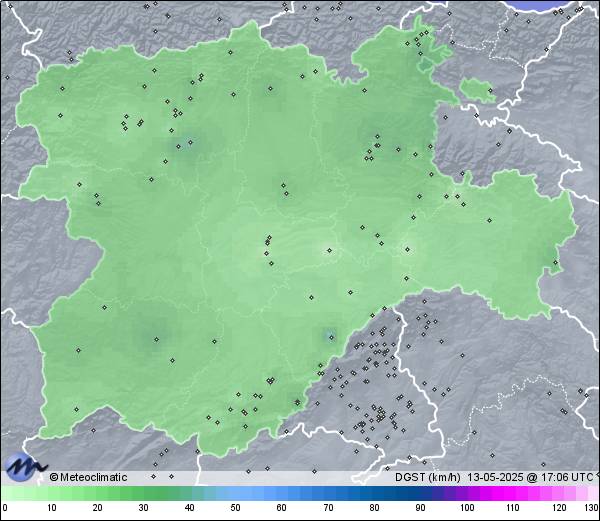
Task: Click the scale value 110
Action: [x=513, y=508]
